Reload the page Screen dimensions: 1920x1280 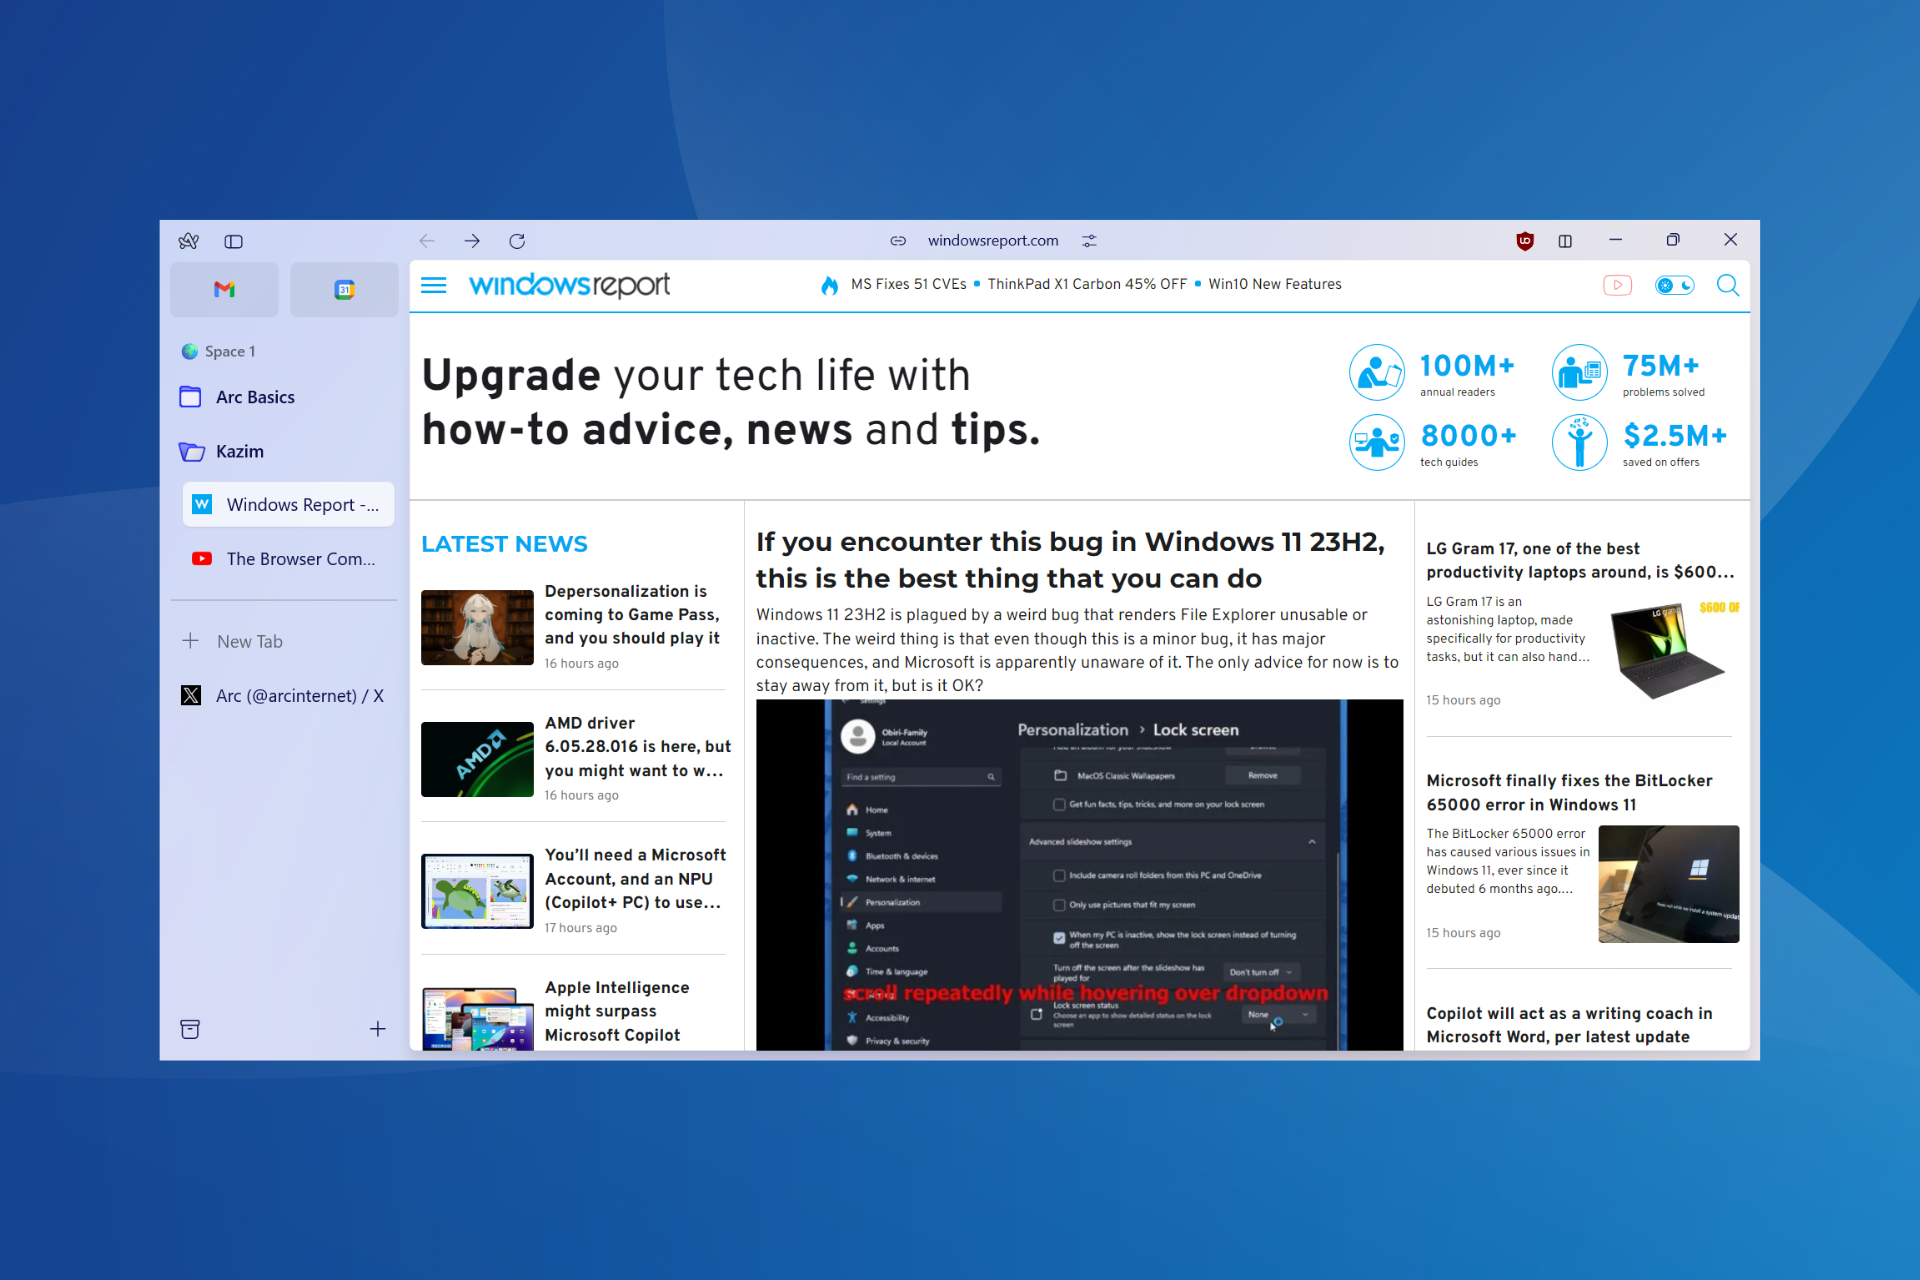point(517,241)
